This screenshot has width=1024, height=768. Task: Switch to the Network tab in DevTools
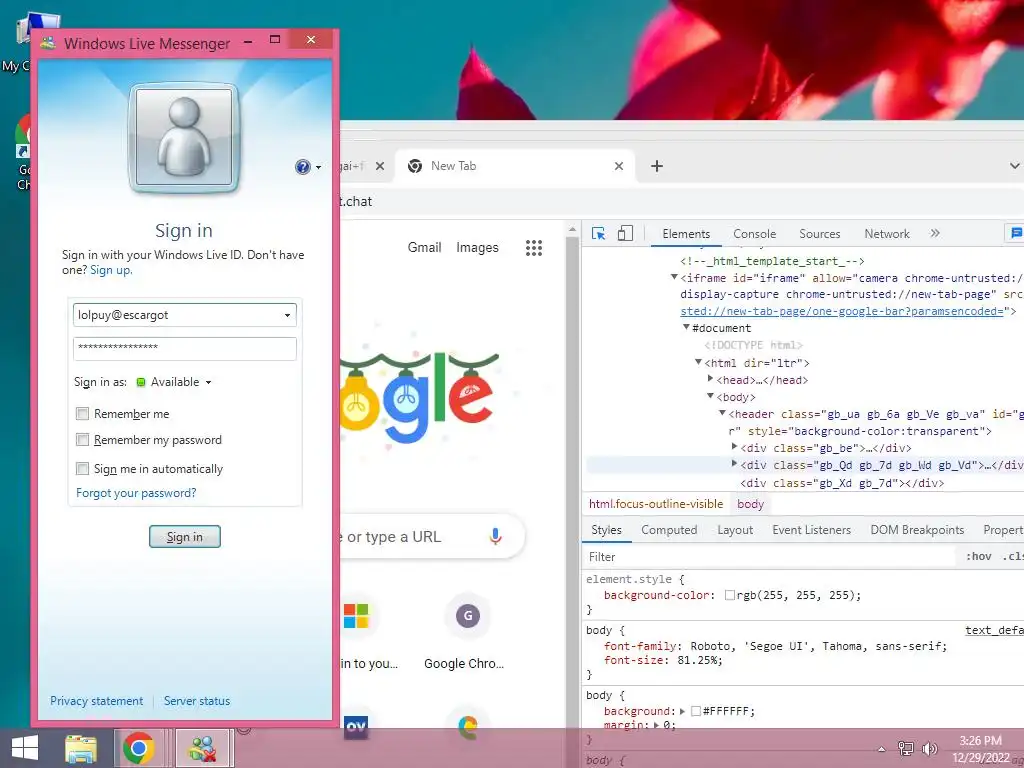tap(887, 234)
